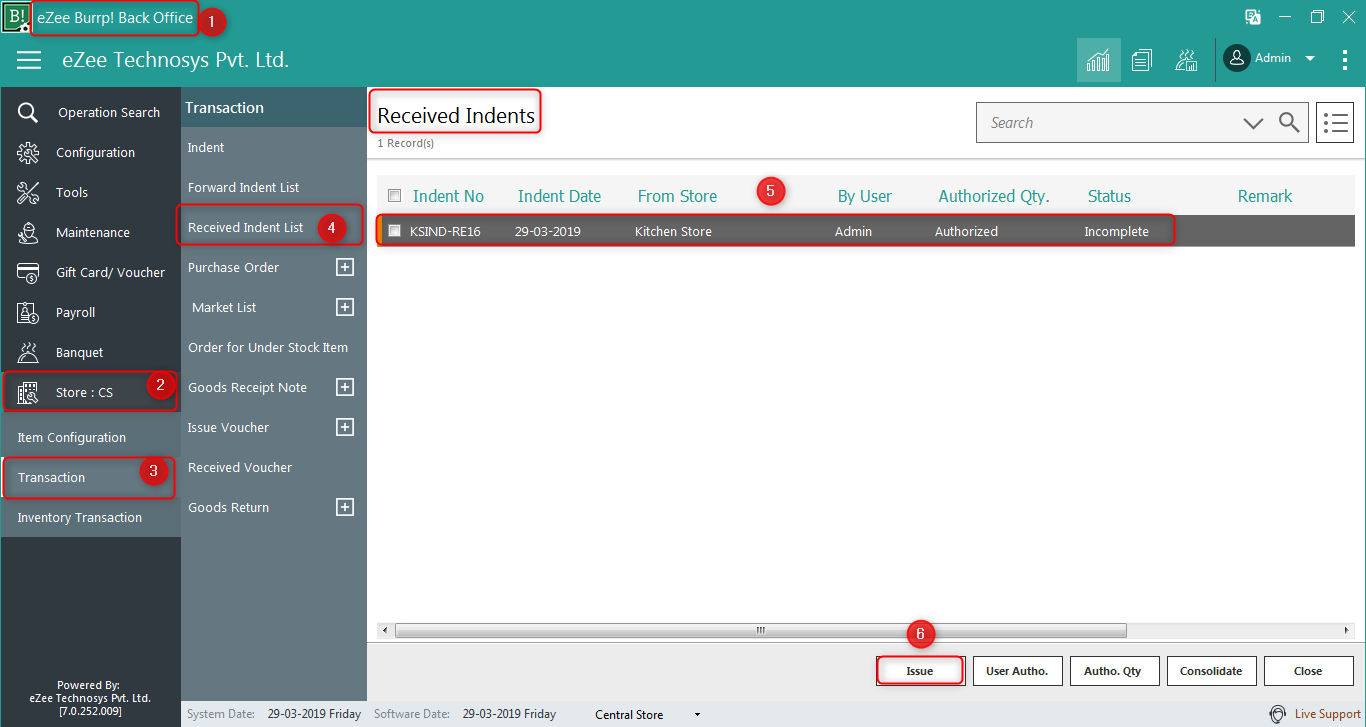Open the hamburger main menu
Viewport: 1366px width, 727px height.
(x=29, y=60)
